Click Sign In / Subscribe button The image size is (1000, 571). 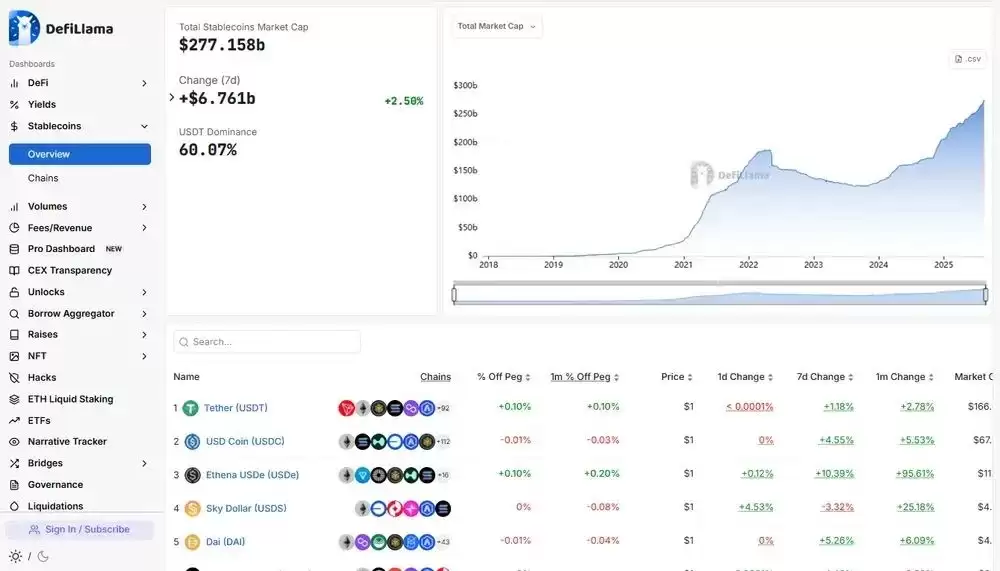[x=80, y=529]
